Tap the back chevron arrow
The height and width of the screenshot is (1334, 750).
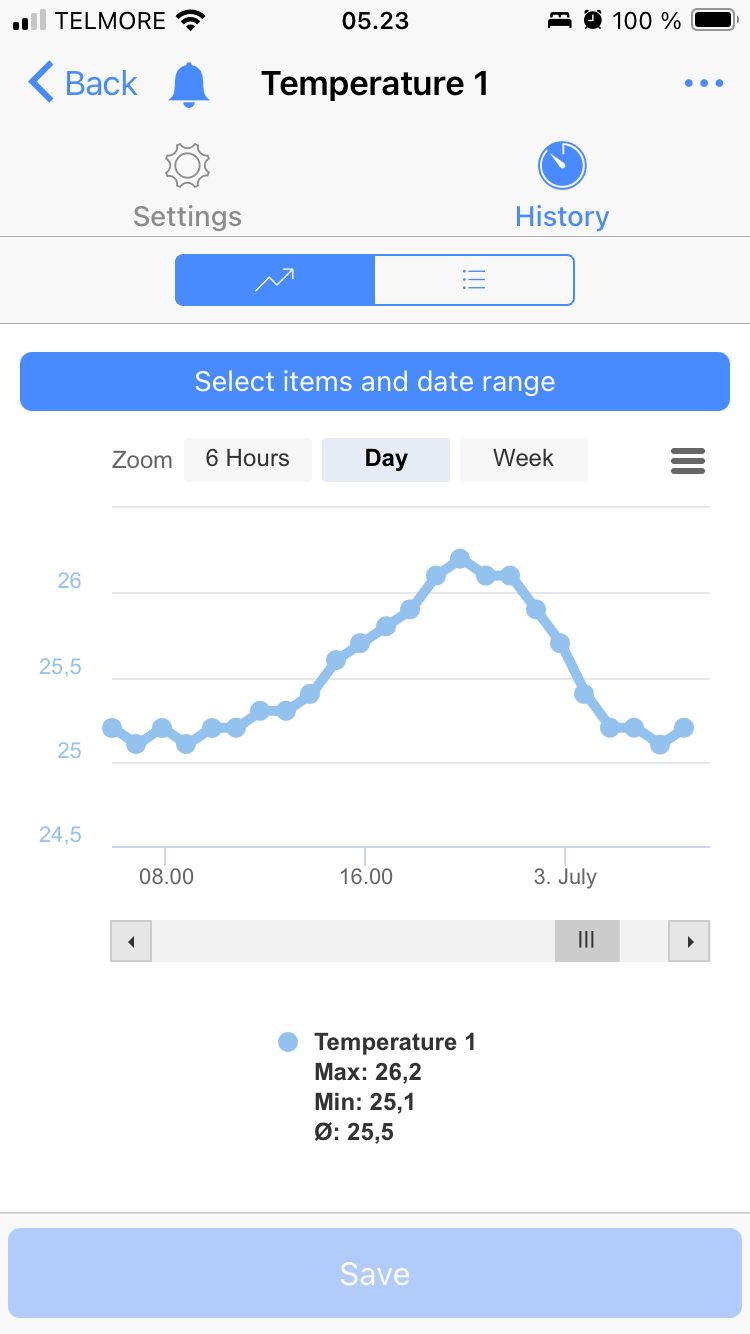click(x=41, y=83)
